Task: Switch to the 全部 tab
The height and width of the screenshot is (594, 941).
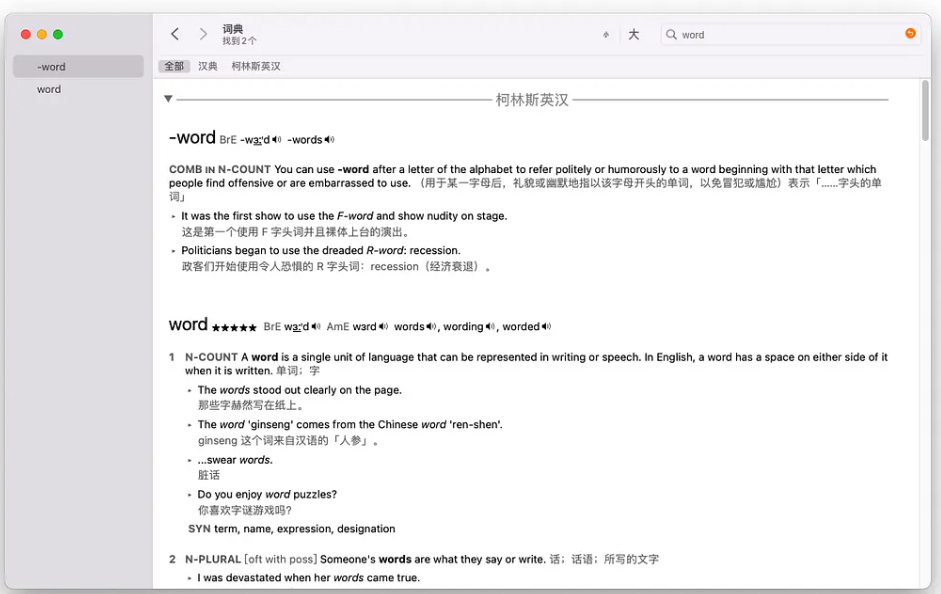Action: tap(174, 66)
